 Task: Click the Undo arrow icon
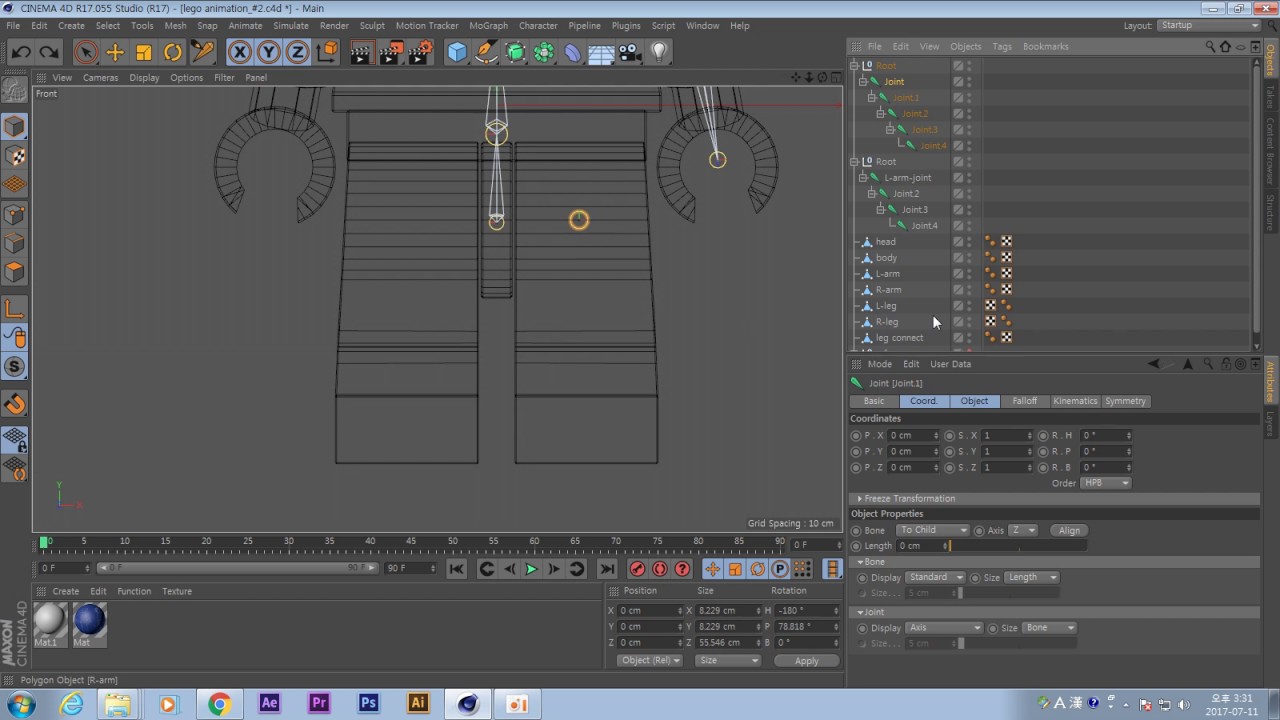pyautogui.click(x=21, y=53)
